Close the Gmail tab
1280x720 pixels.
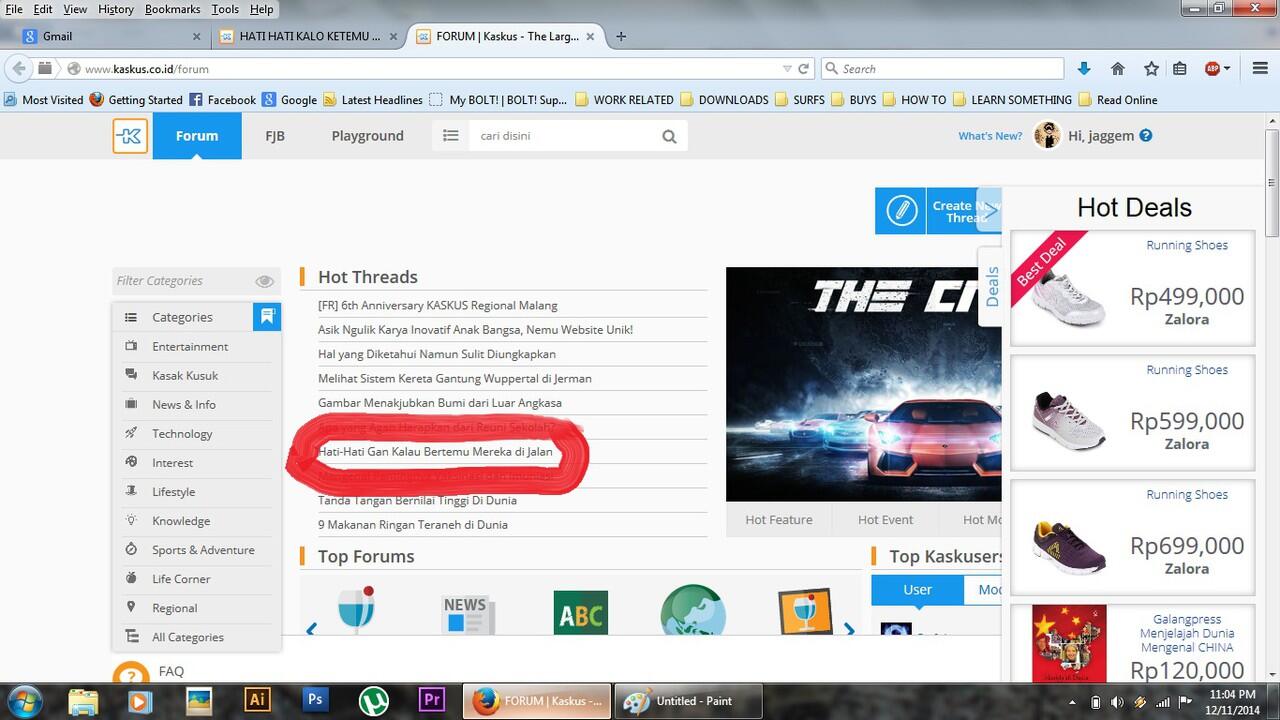(196, 36)
